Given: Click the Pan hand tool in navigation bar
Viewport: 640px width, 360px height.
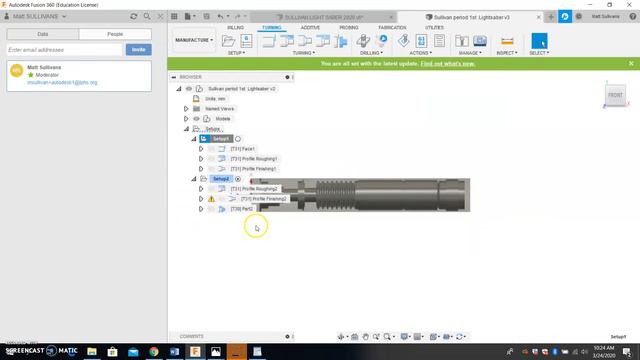Looking at the screenshot, I should (x=365, y=337).
